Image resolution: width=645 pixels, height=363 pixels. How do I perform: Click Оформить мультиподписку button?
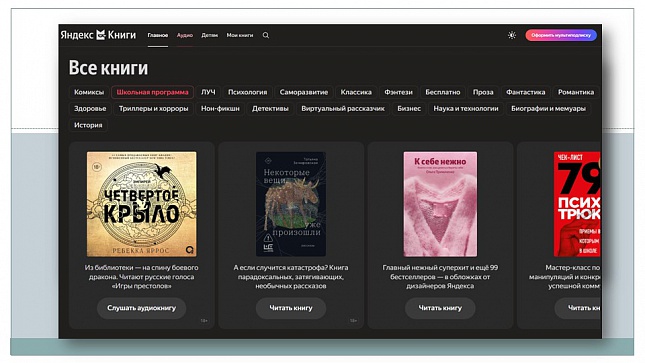[x=561, y=35]
